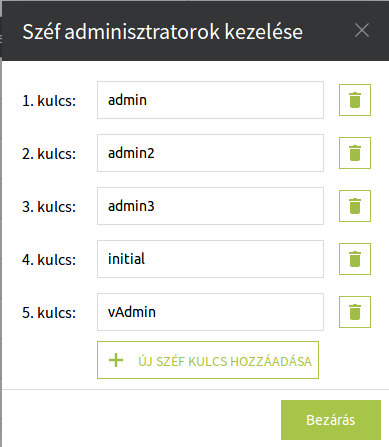The height and width of the screenshot is (447, 389).
Task: Select the admin3 input field
Action: click(x=210, y=206)
